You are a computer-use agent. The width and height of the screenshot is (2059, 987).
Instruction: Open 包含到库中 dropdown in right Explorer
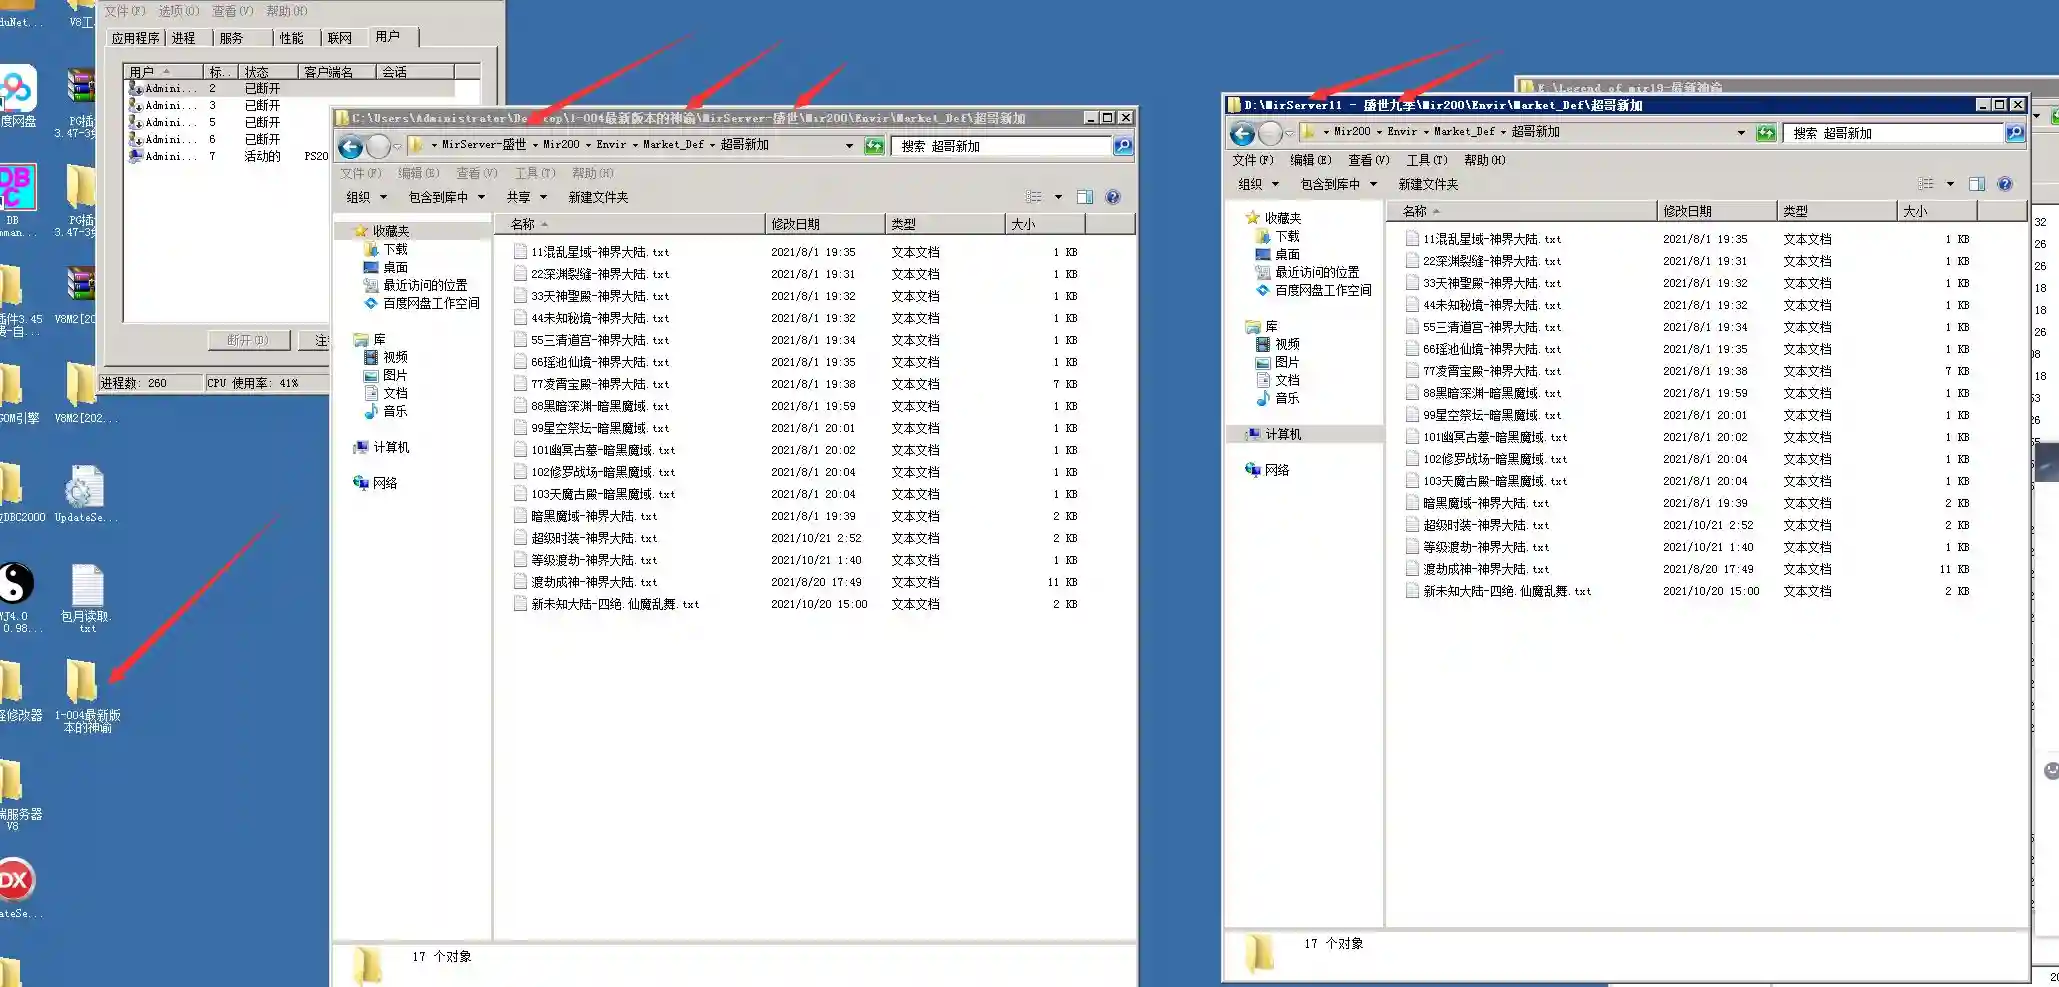point(1339,184)
